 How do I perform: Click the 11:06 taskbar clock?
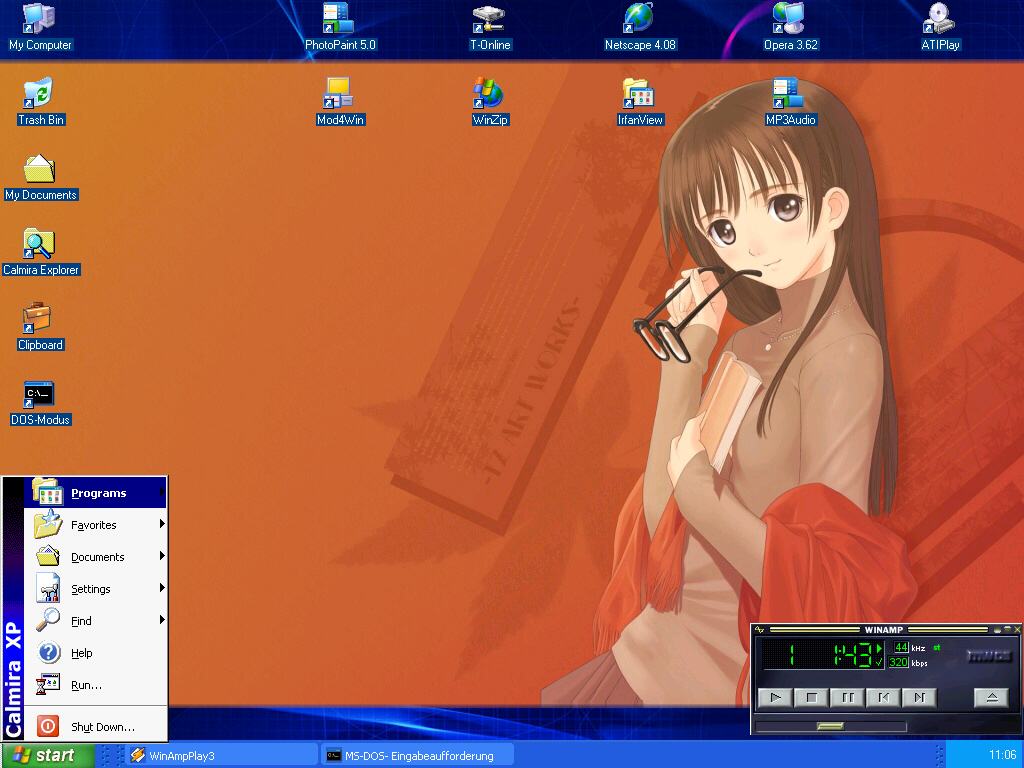(x=1002, y=756)
